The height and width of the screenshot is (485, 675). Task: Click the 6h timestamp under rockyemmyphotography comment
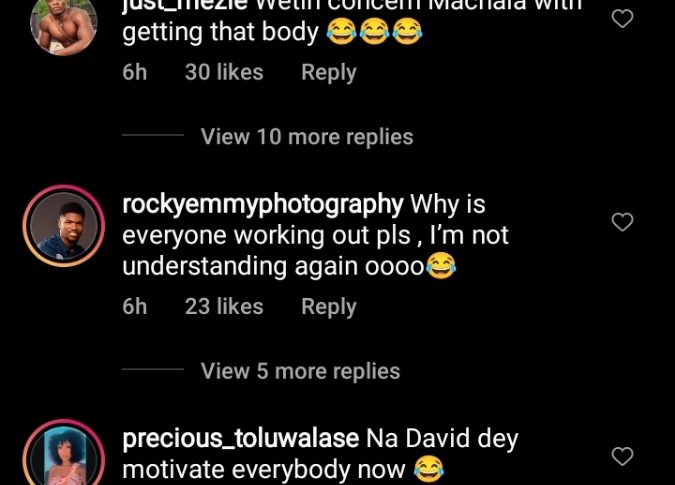point(135,307)
